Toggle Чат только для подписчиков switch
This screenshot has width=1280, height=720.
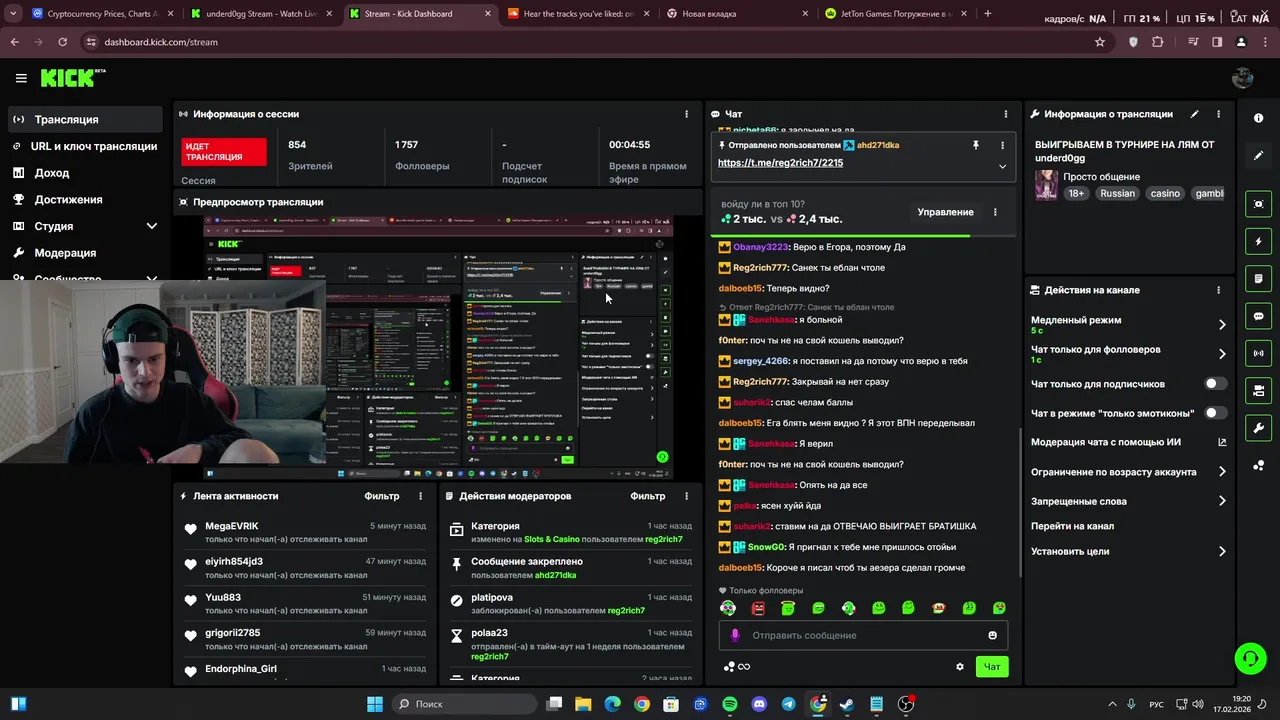click(x=1215, y=384)
